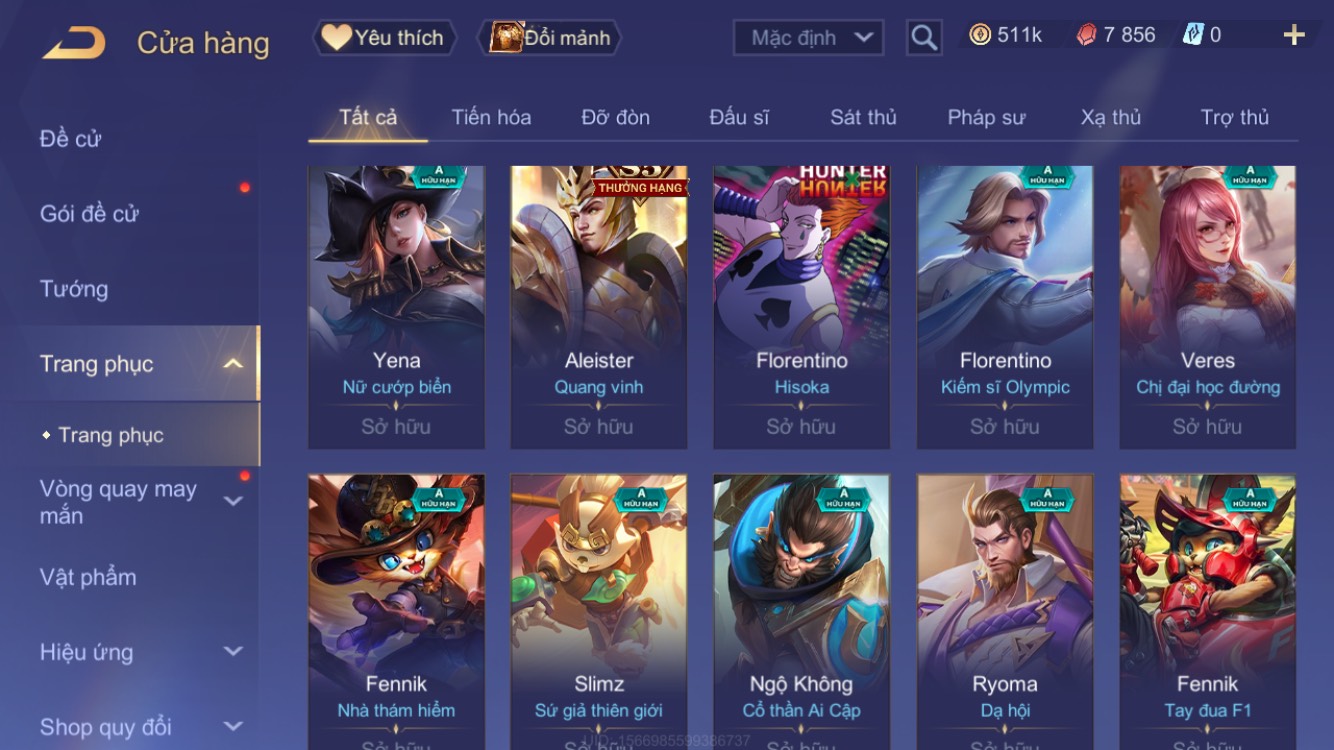1334x750 pixels.
Task: Collapse the Trang phục section
Action: coord(232,364)
